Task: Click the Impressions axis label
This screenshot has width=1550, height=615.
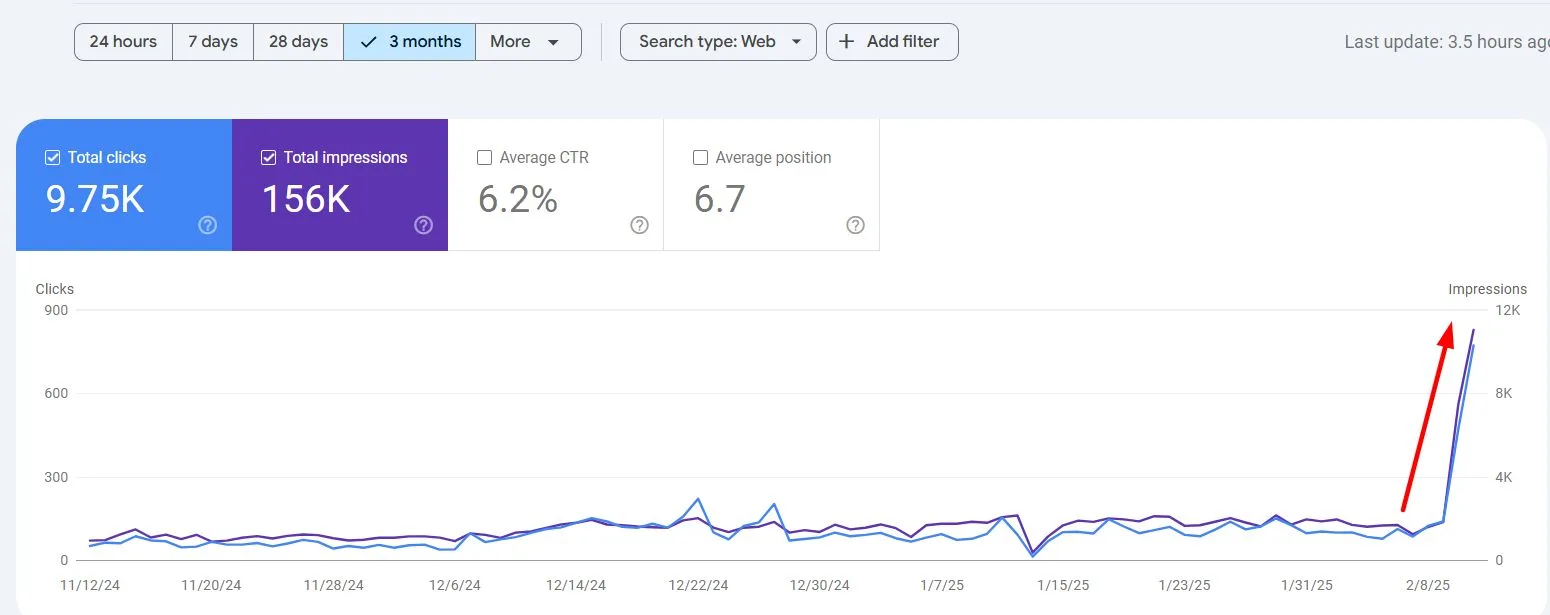Action: (1487, 288)
